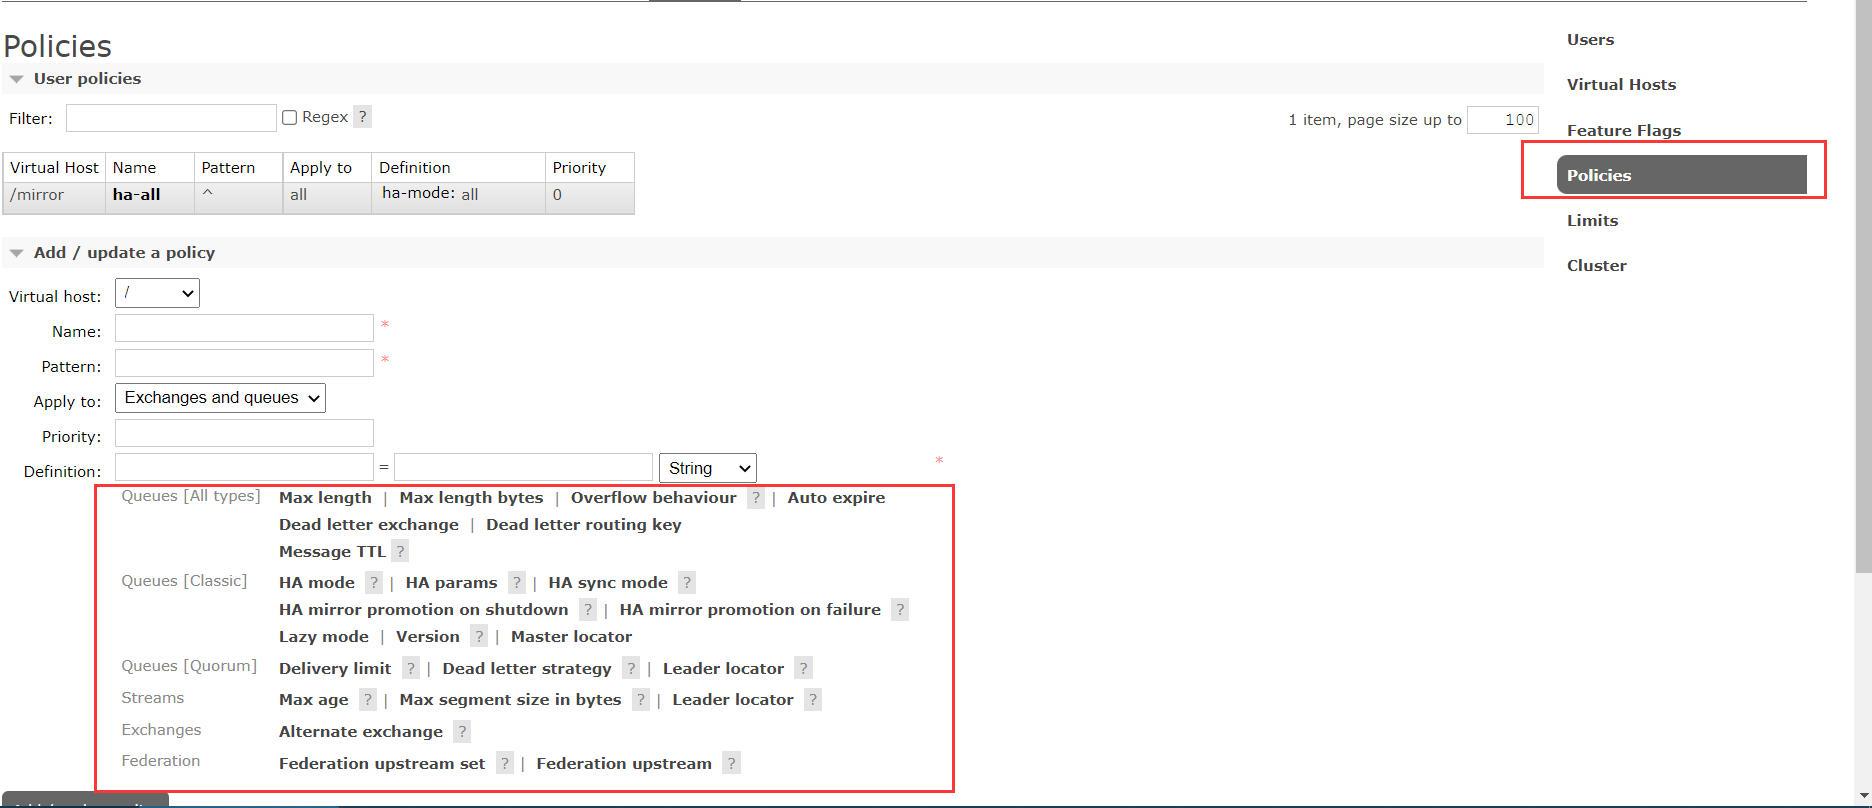The width and height of the screenshot is (1872, 808).
Task: Collapse the Add / update a policy section
Action: (124, 253)
